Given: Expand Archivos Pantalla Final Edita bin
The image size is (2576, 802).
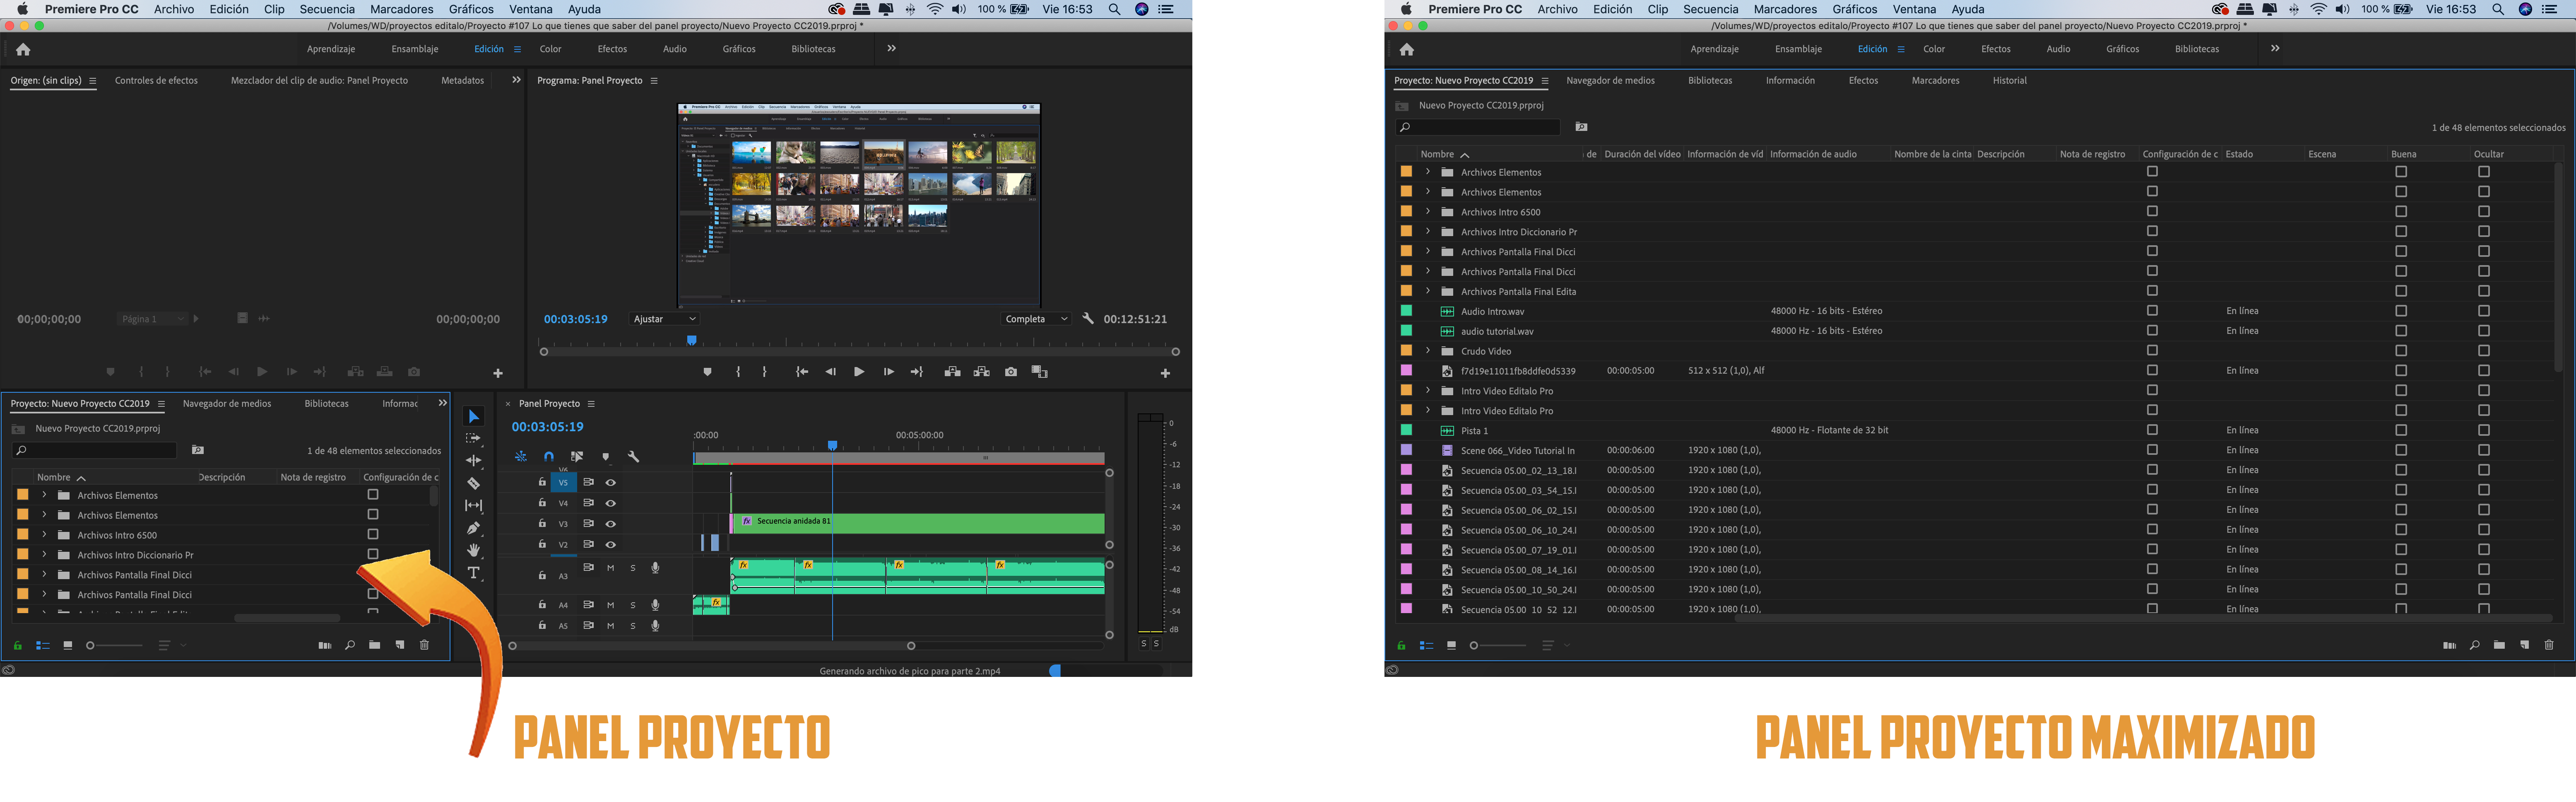Looking at the screenshot, I should (x=1427, y=291).
